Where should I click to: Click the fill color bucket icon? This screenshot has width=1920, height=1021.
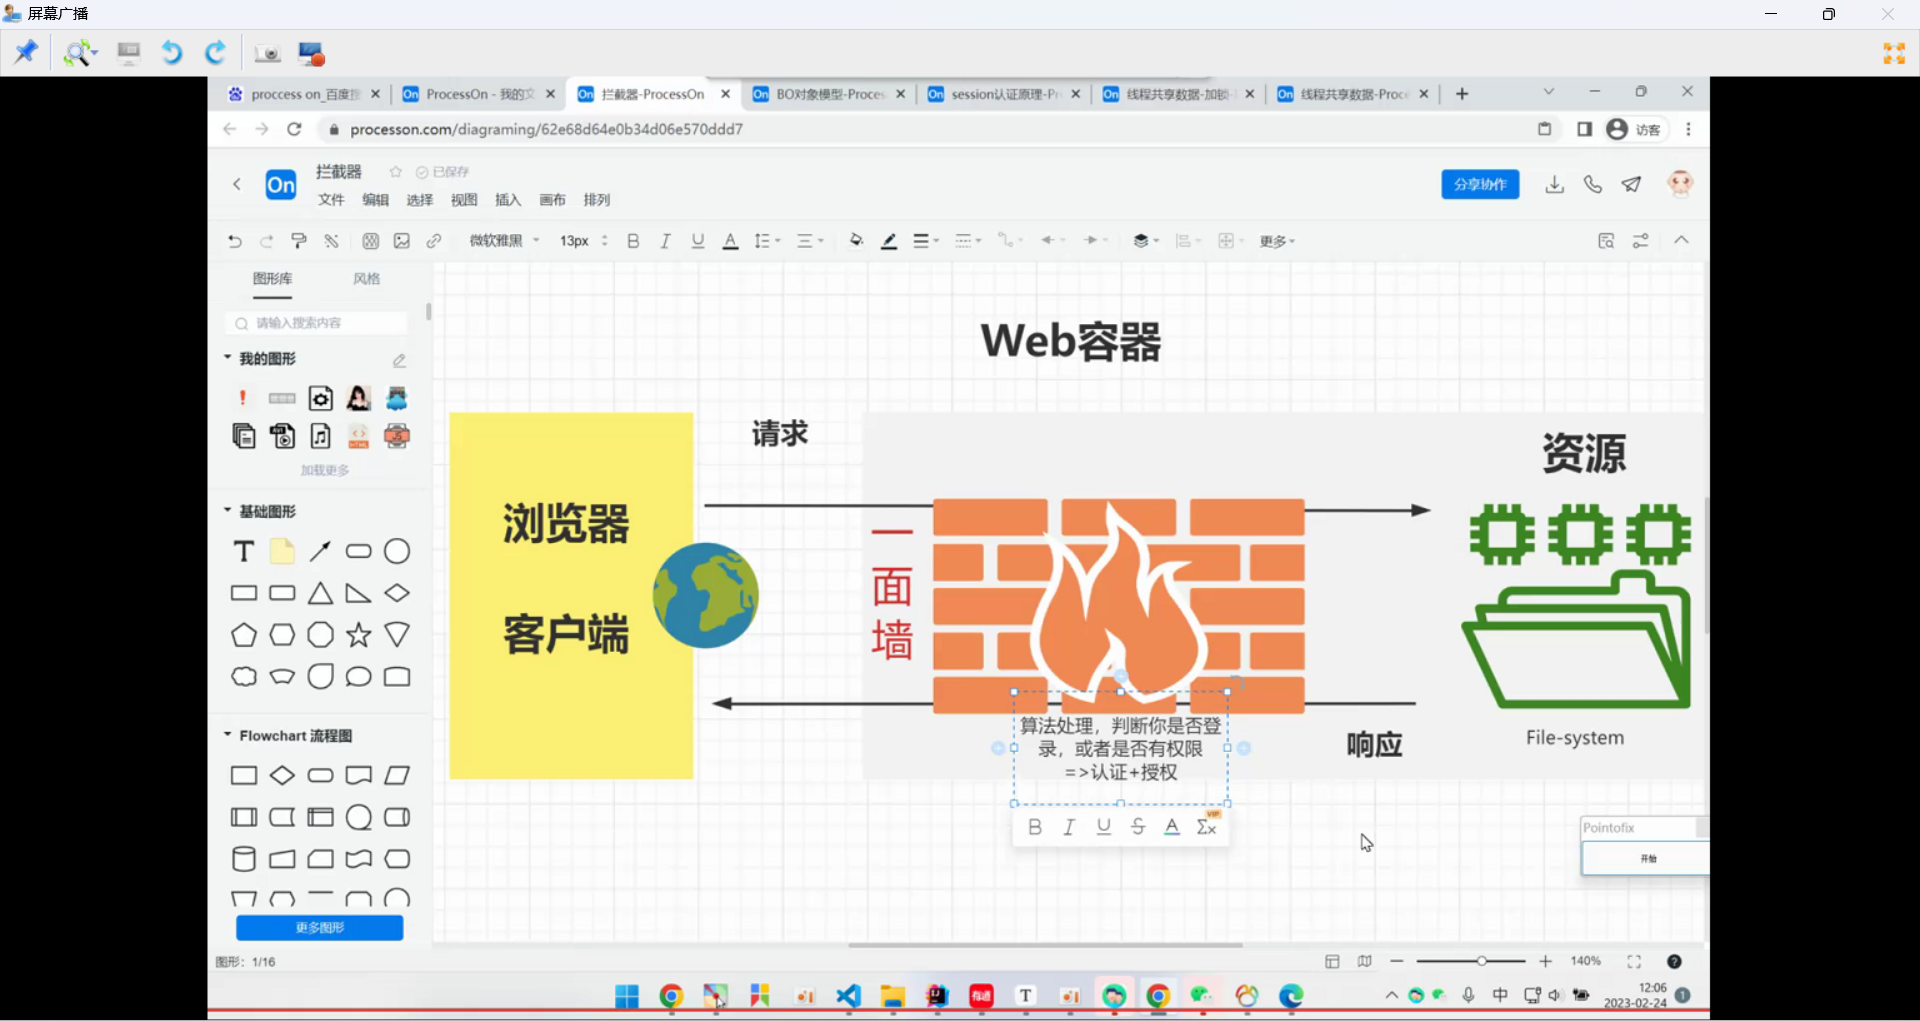(x=856, y=241)
